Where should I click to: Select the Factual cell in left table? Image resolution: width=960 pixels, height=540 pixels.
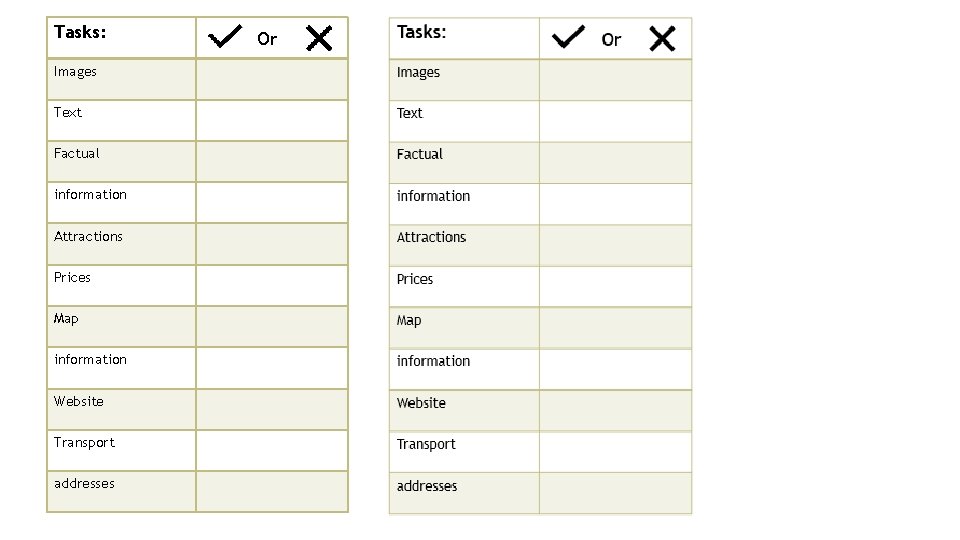pyautogui.click(x=121, y=162)
